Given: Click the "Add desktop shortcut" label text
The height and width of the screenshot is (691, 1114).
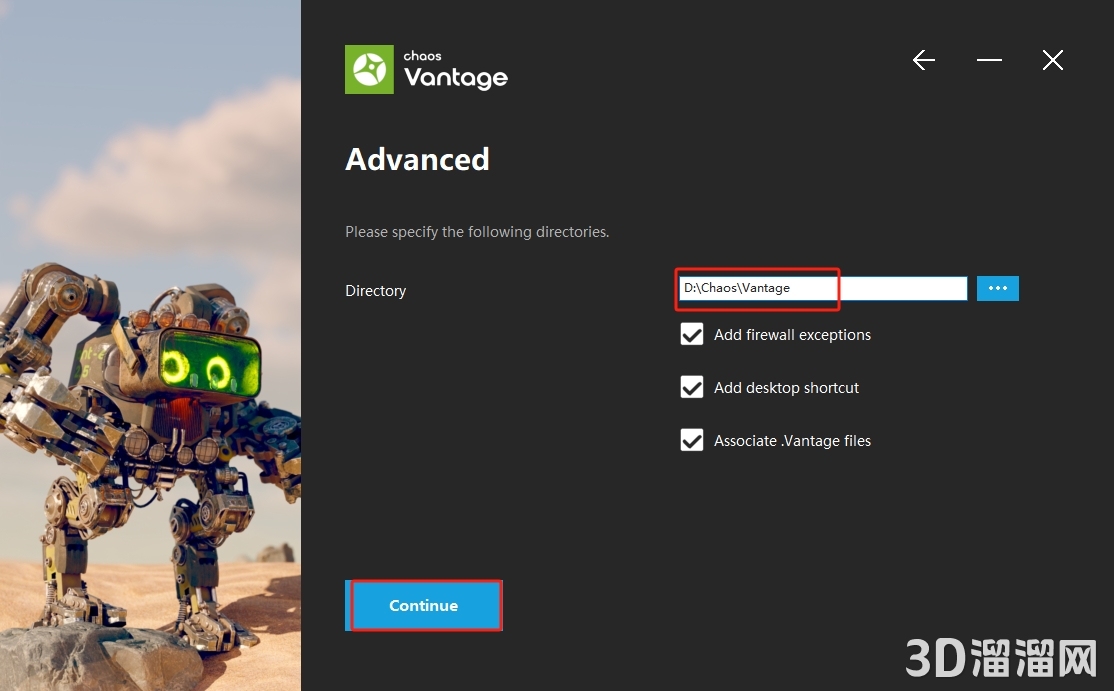Looking at the screenshot, I should click(786, 388).
